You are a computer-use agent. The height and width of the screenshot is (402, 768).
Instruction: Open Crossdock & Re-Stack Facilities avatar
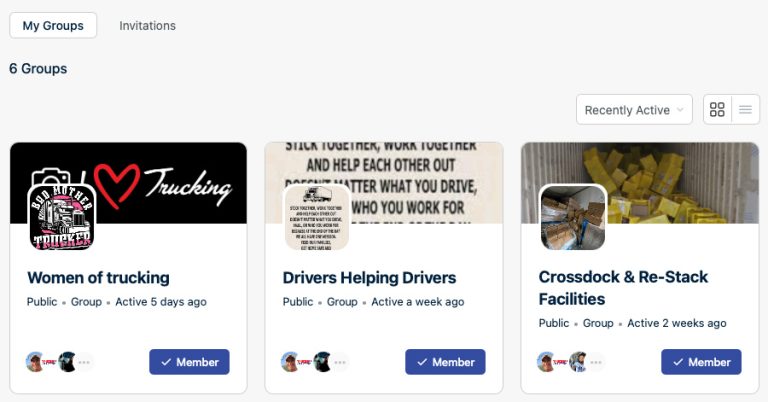pos(573,217)
